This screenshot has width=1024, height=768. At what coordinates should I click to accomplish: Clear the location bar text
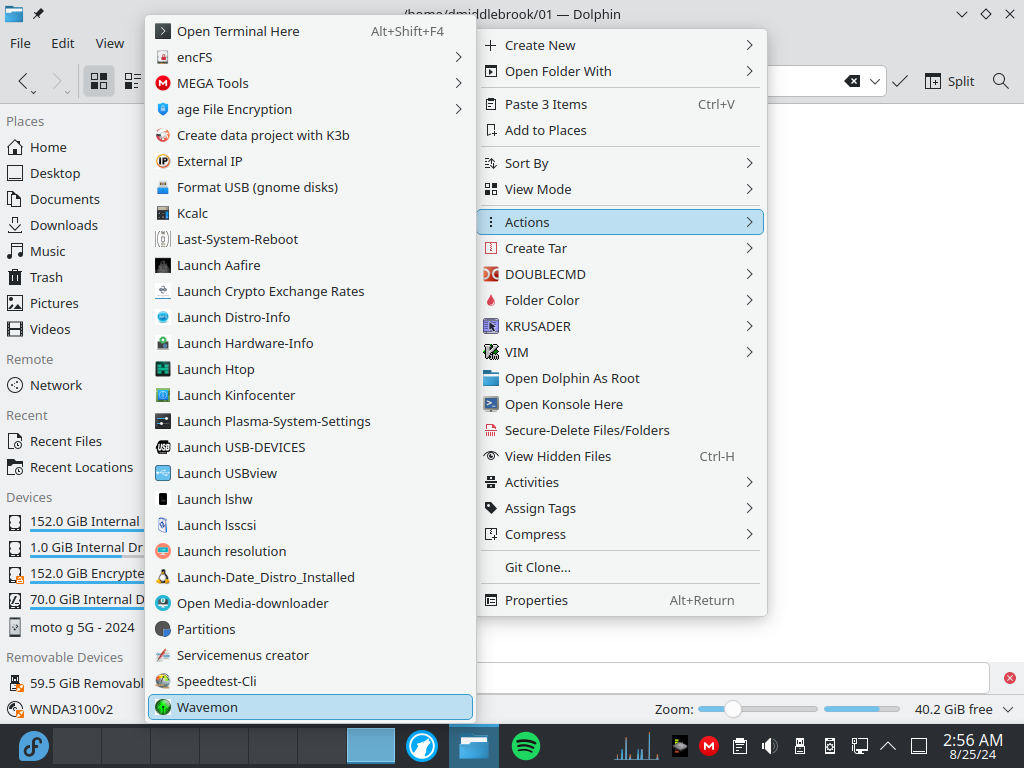(x=852, y=81)
